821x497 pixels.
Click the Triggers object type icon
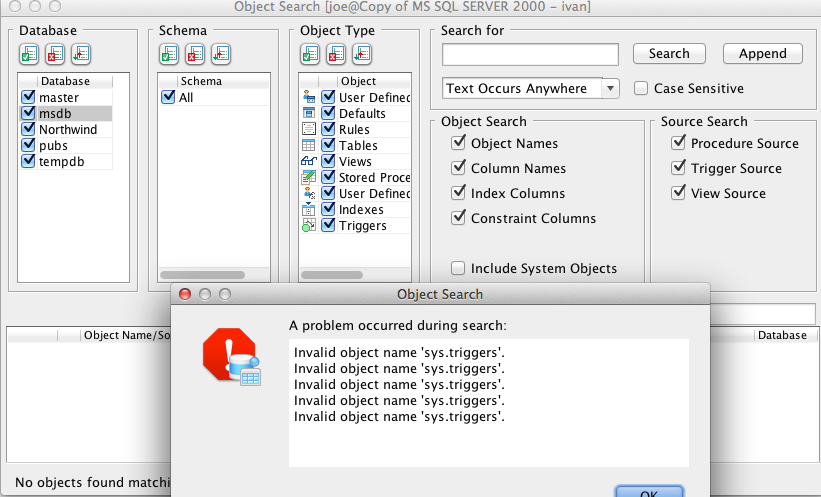pos(309,226)
